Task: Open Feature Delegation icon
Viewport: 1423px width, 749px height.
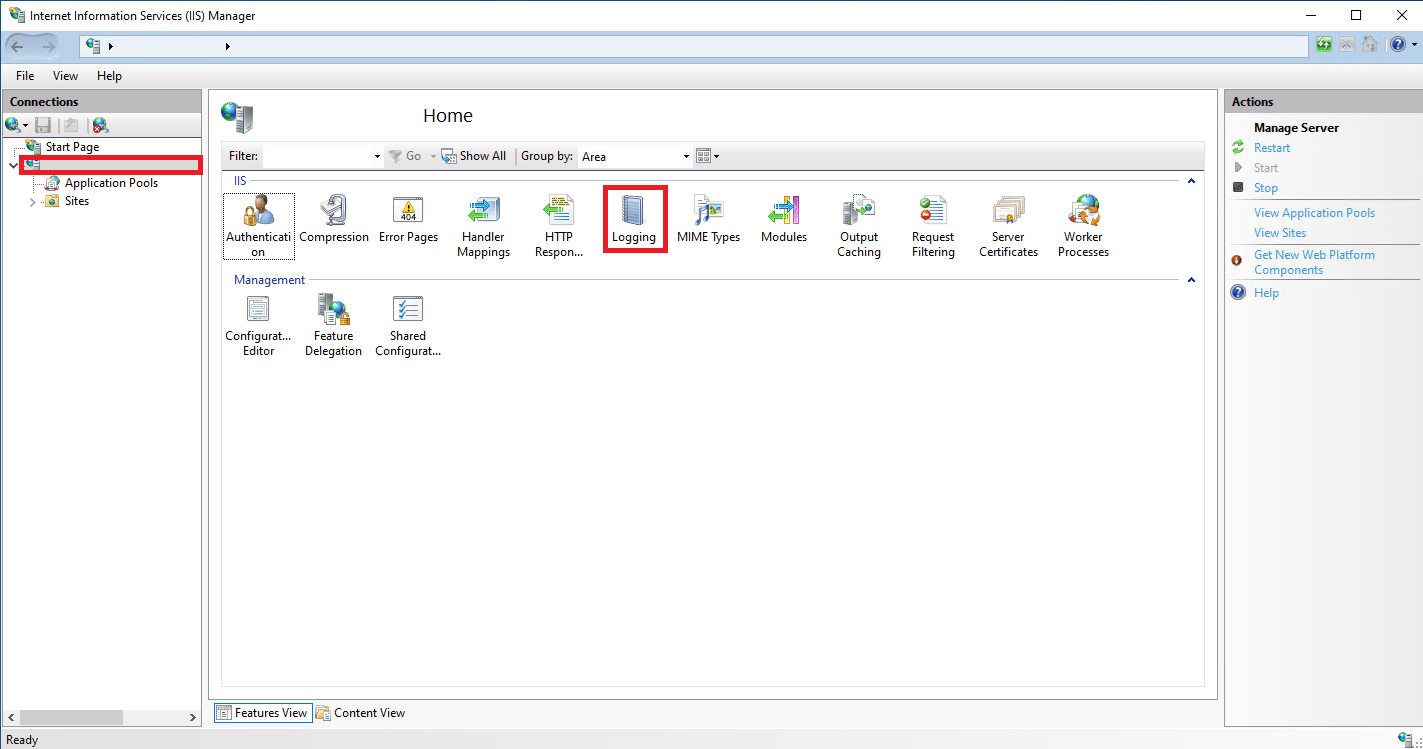Action: [333, 326]
